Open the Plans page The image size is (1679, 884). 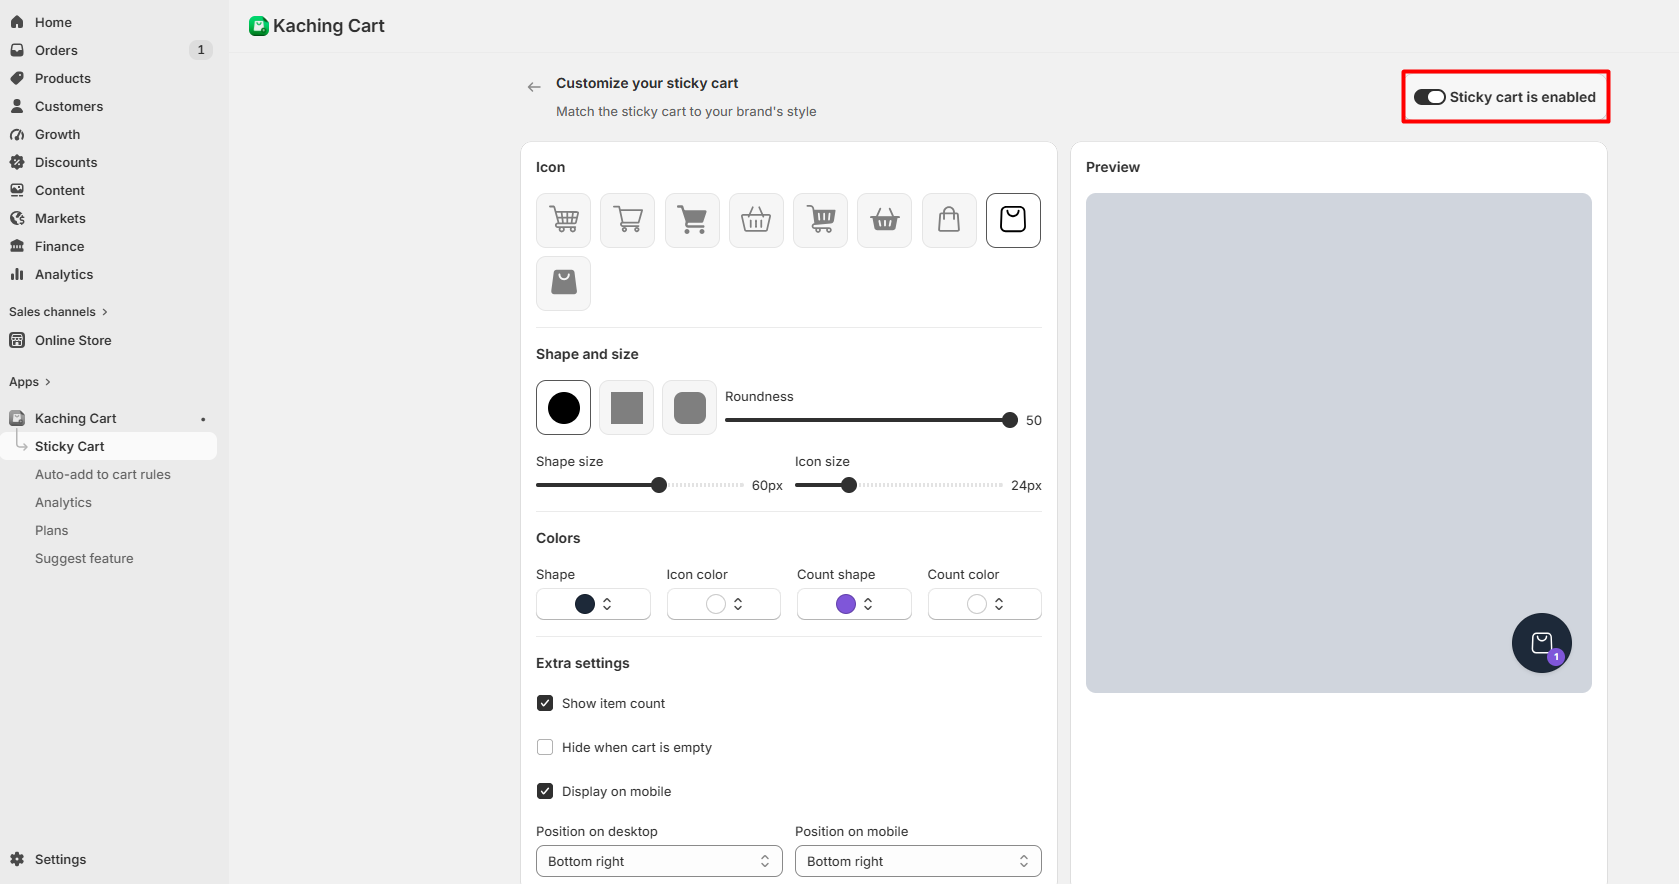click(x=52, y=530)
